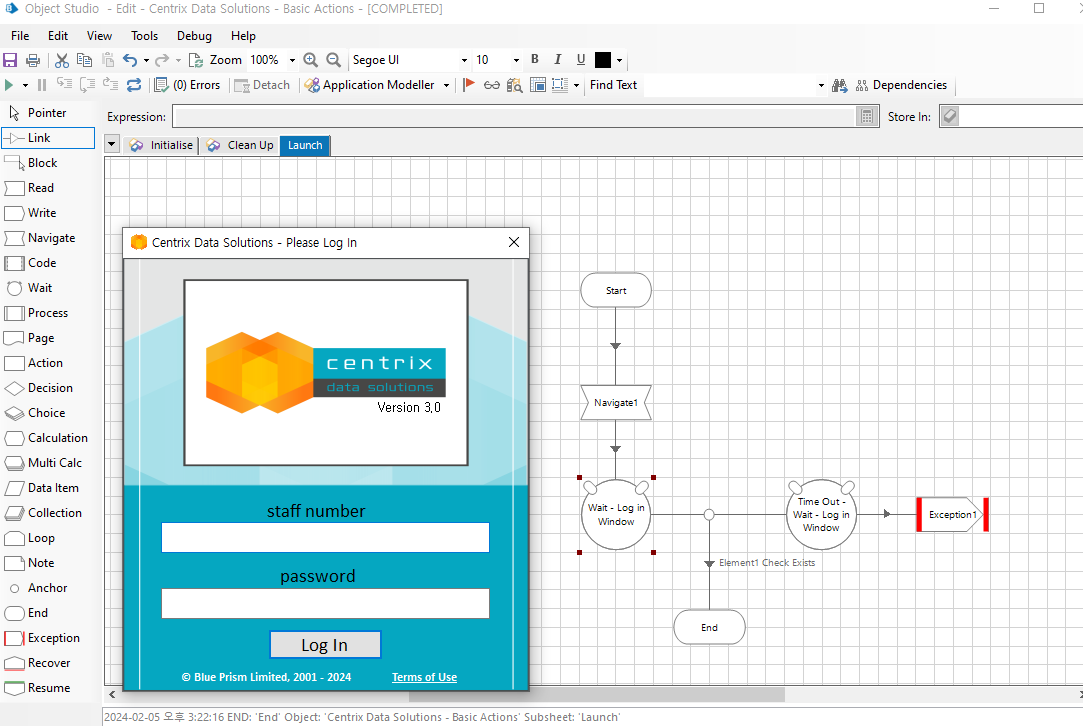Open the Undo history dropdown arrow

pyautogui.click(x=146, y=60)
